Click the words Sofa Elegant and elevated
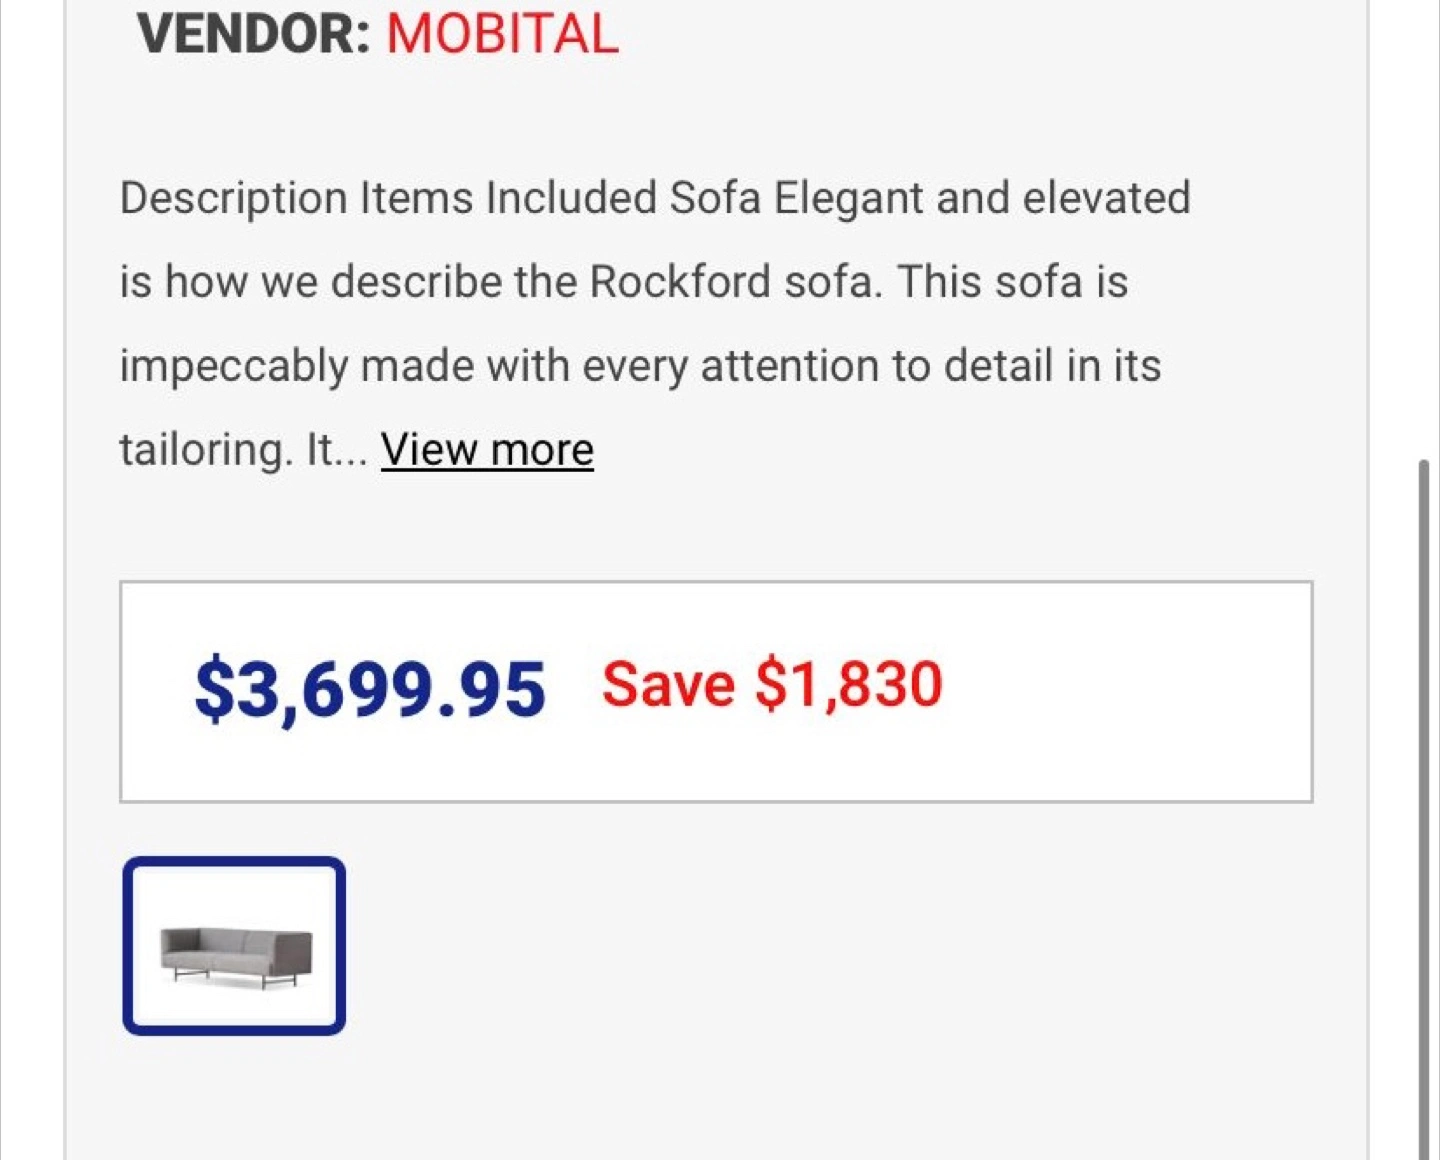The image size is (1440, 1160). pyautogui.click(x=929, y=198)
